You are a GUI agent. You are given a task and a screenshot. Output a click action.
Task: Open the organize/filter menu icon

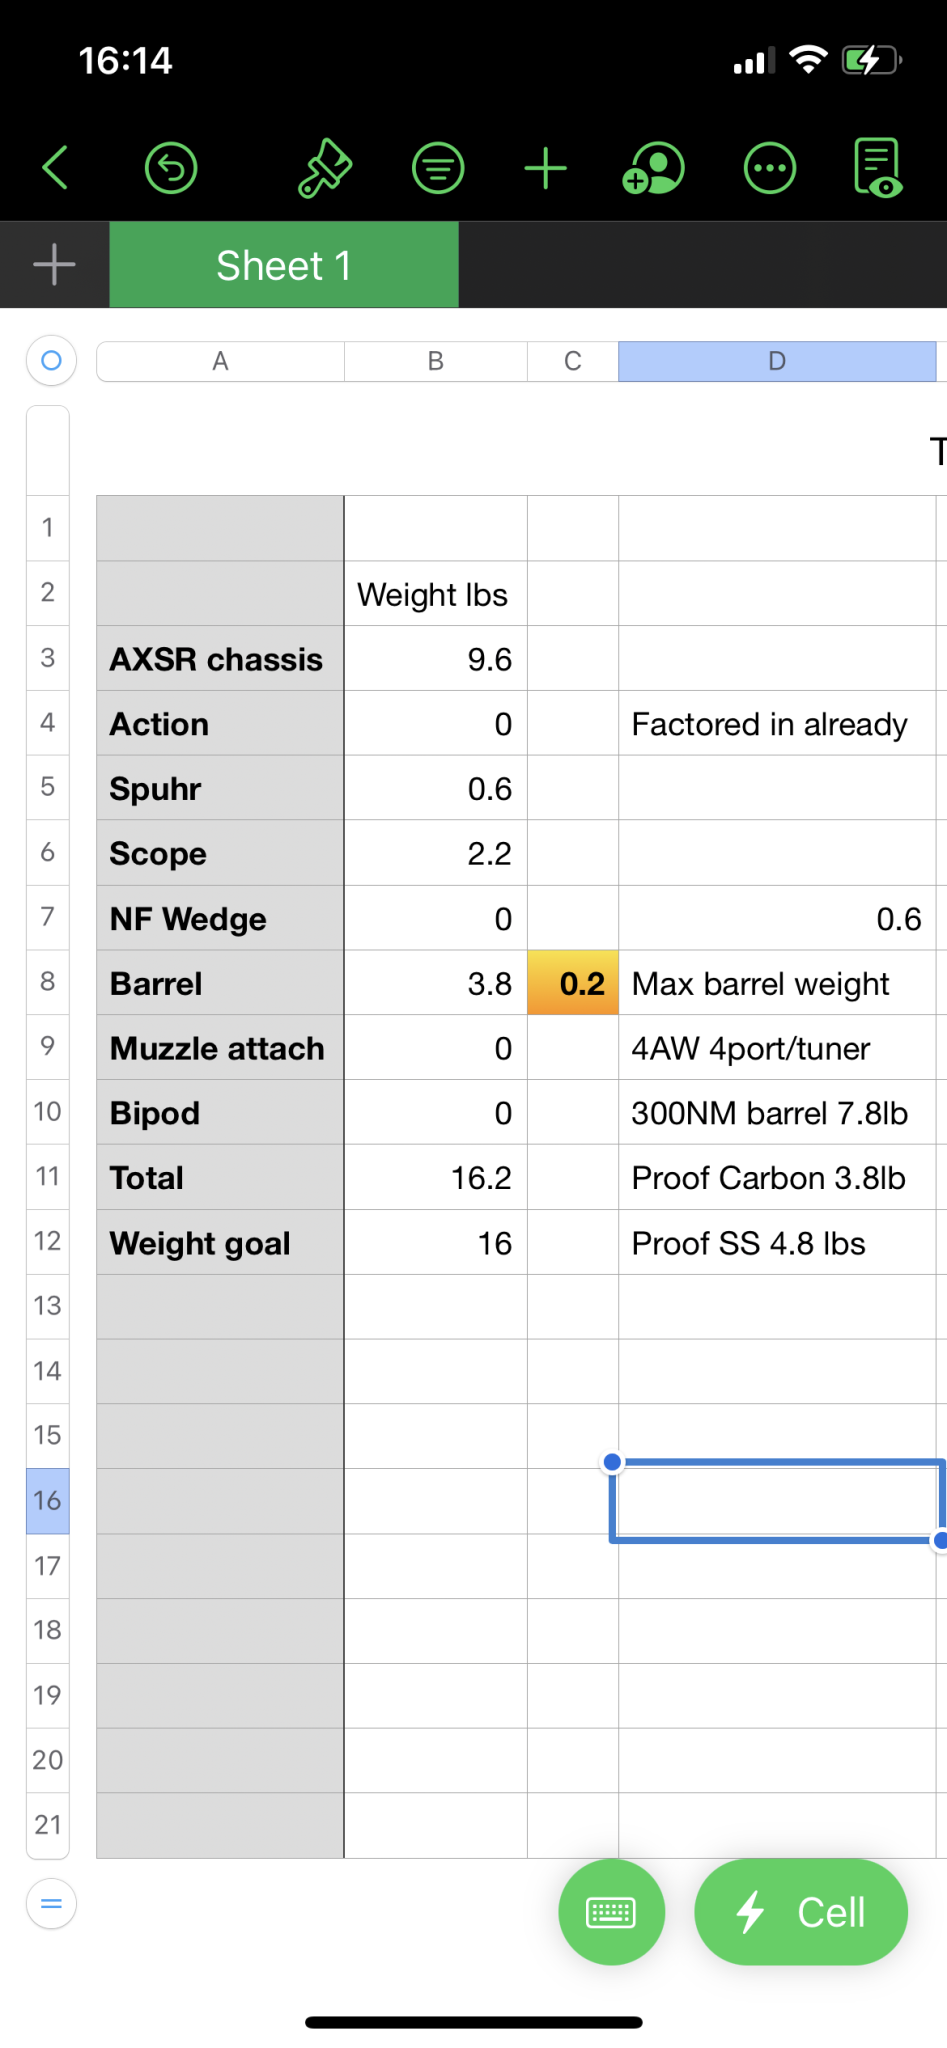point(438,168)
